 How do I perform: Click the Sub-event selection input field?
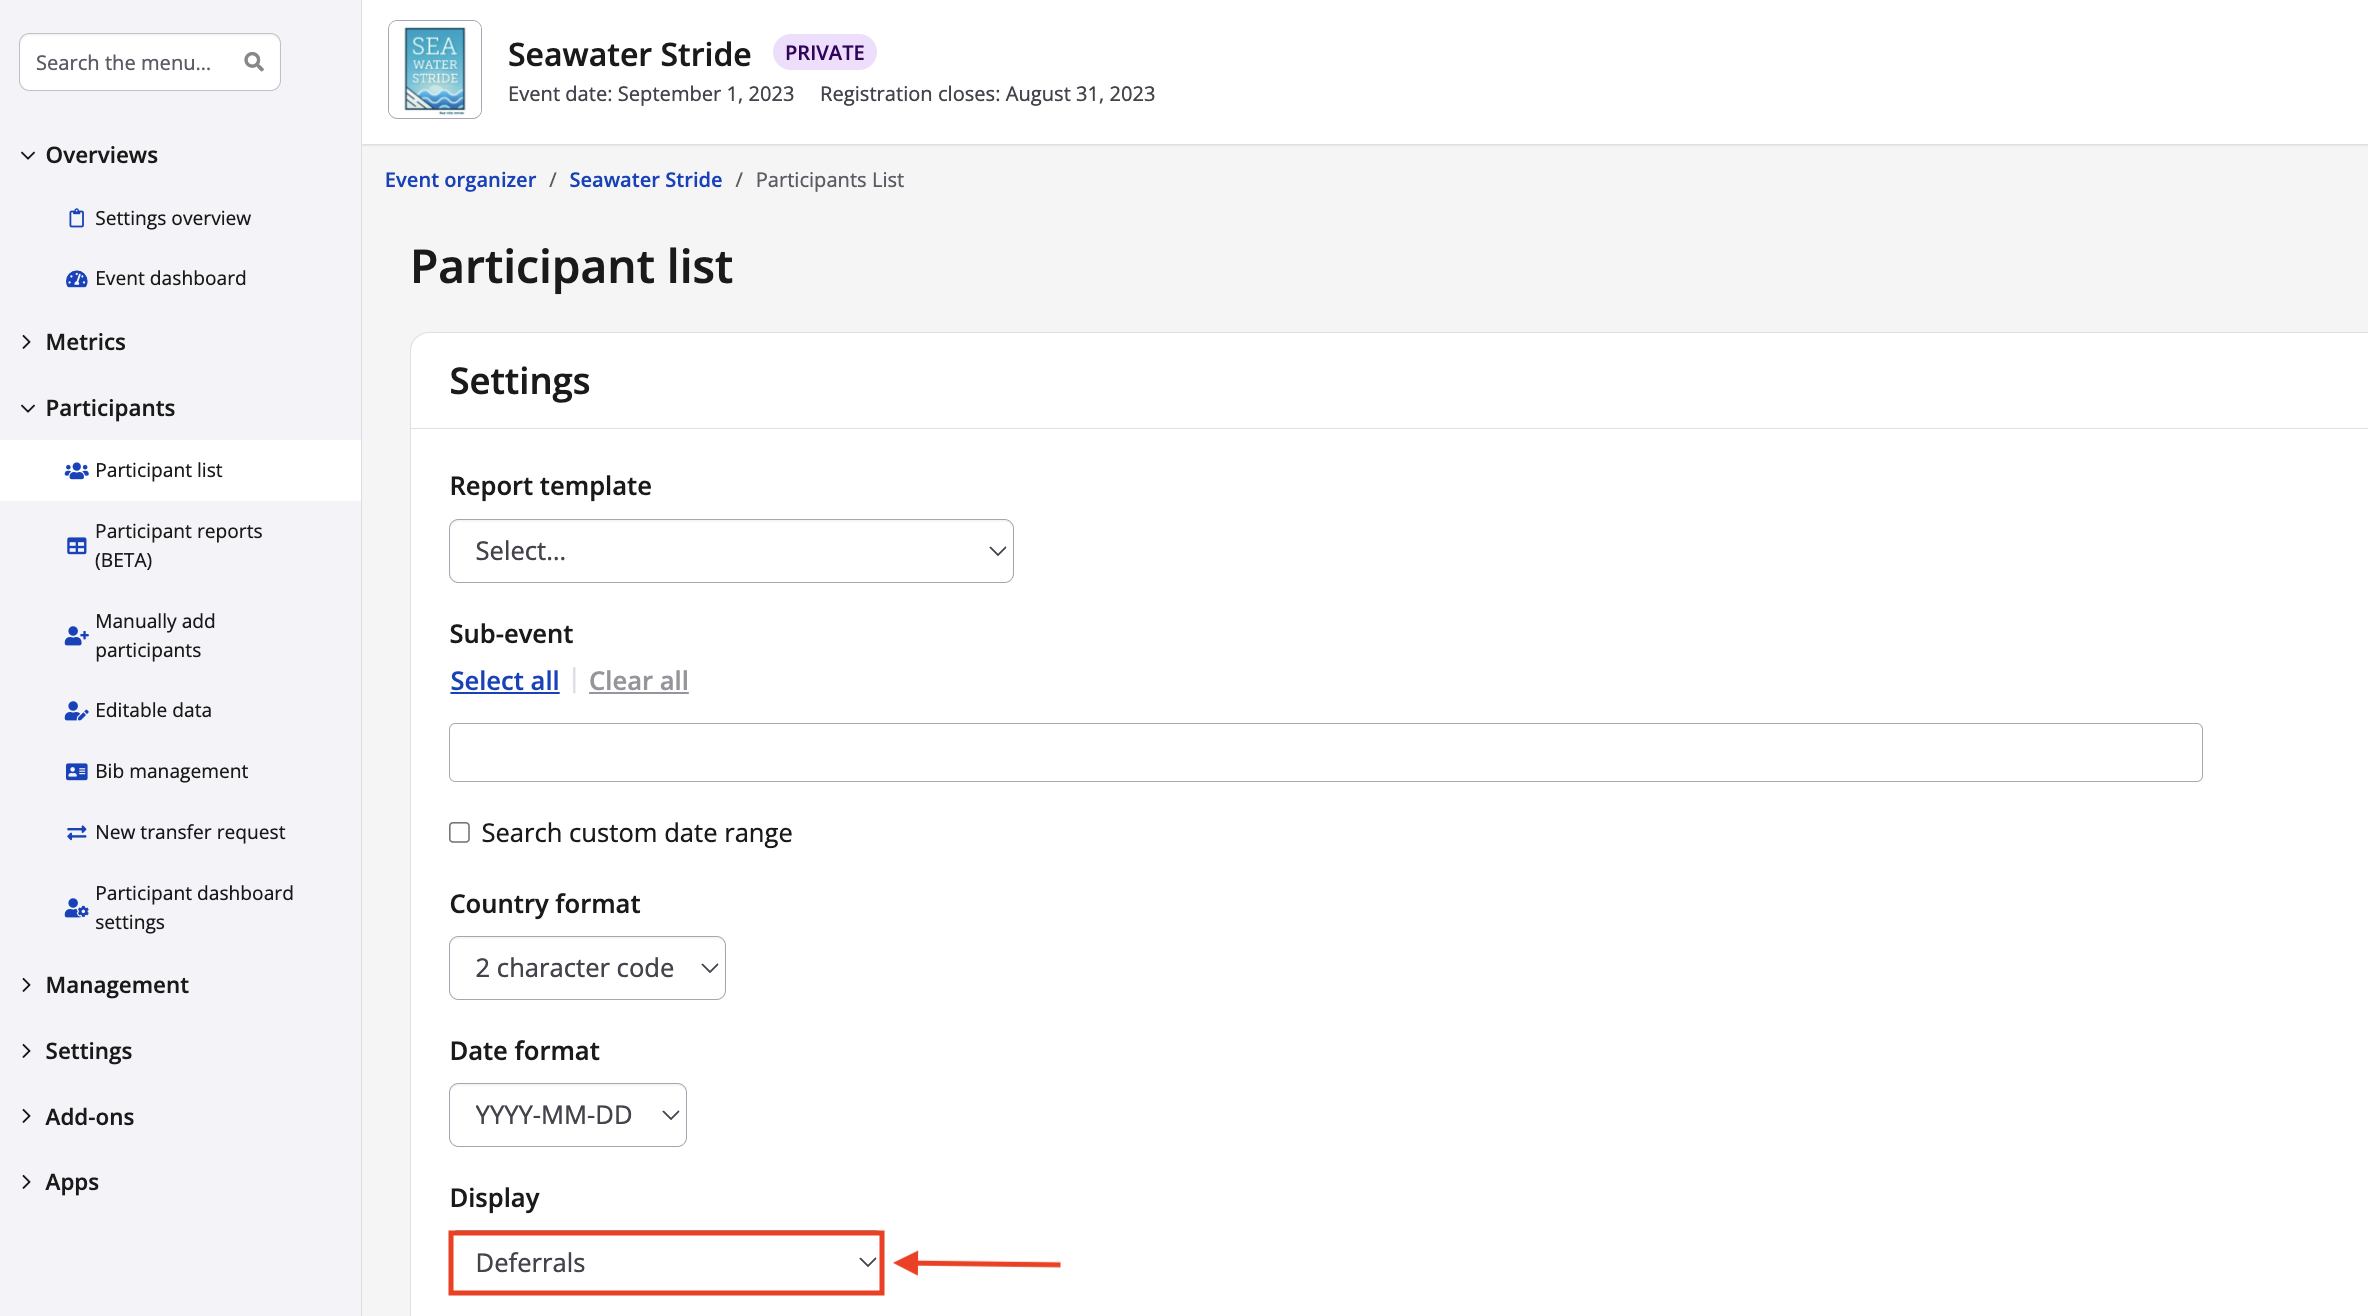[1325, 753]
